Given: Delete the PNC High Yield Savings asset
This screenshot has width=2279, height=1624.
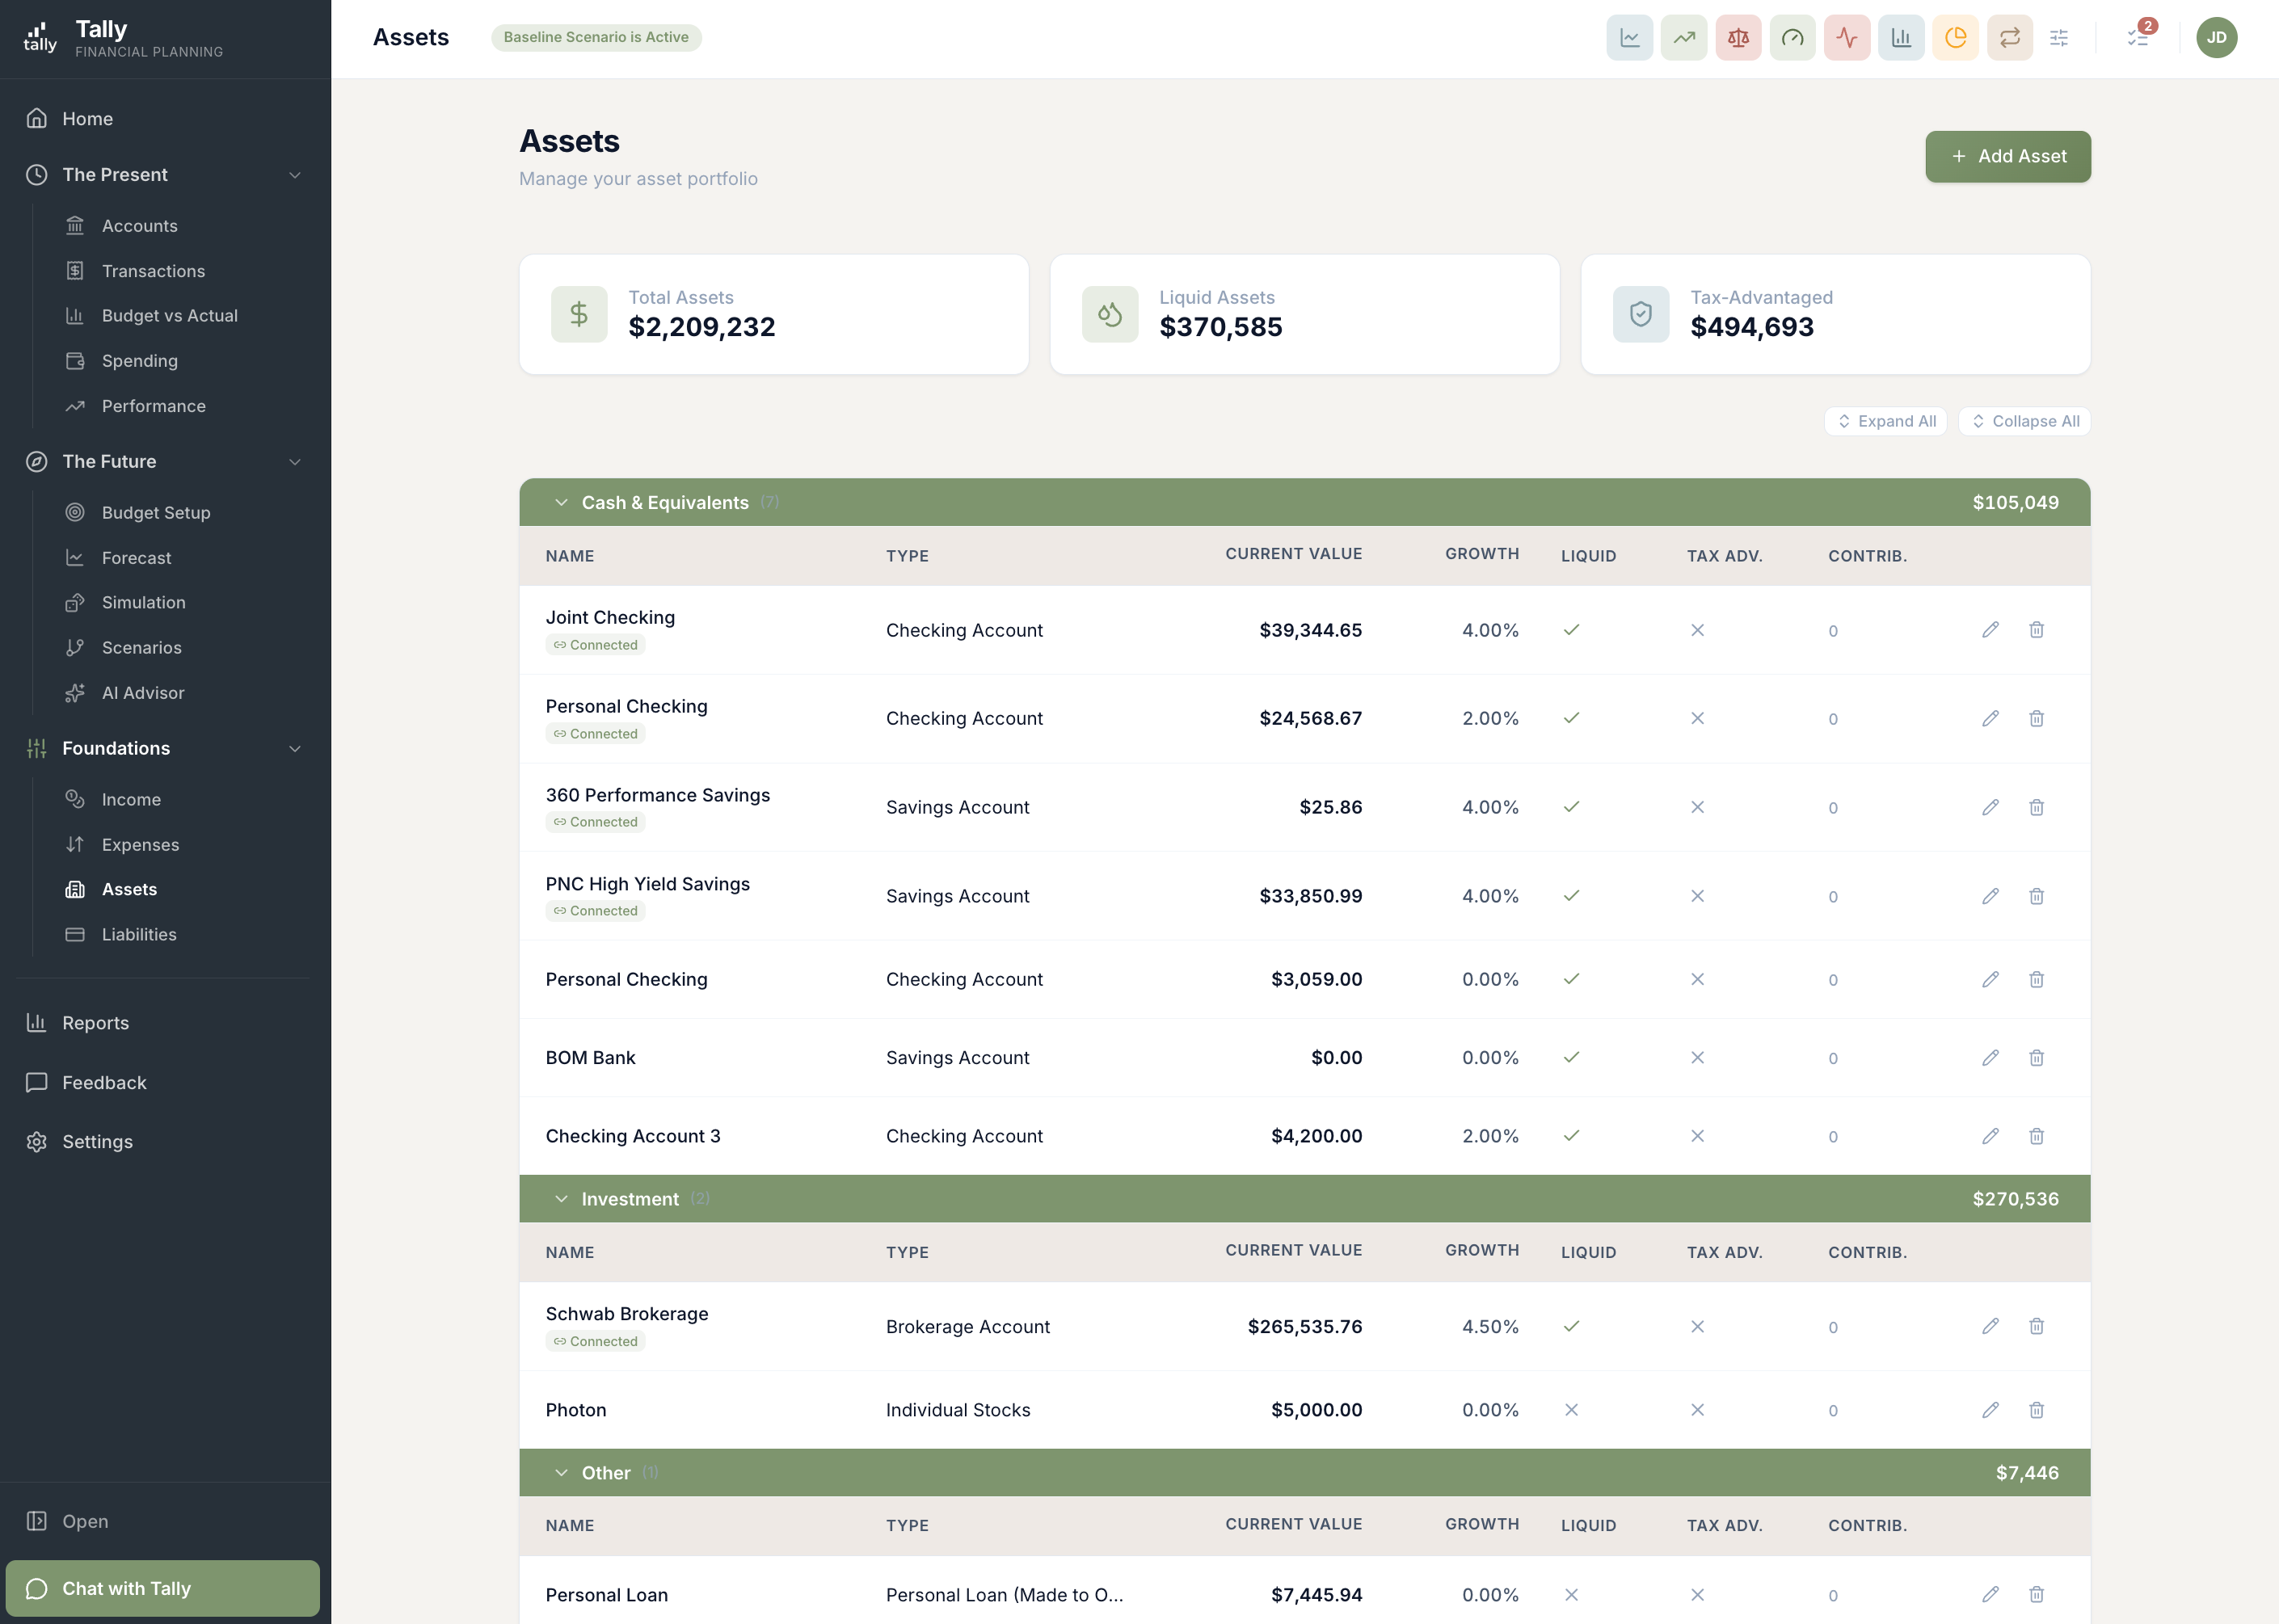Looking at the screenshot, I should pyautogui.click(x=2036, y=896).
